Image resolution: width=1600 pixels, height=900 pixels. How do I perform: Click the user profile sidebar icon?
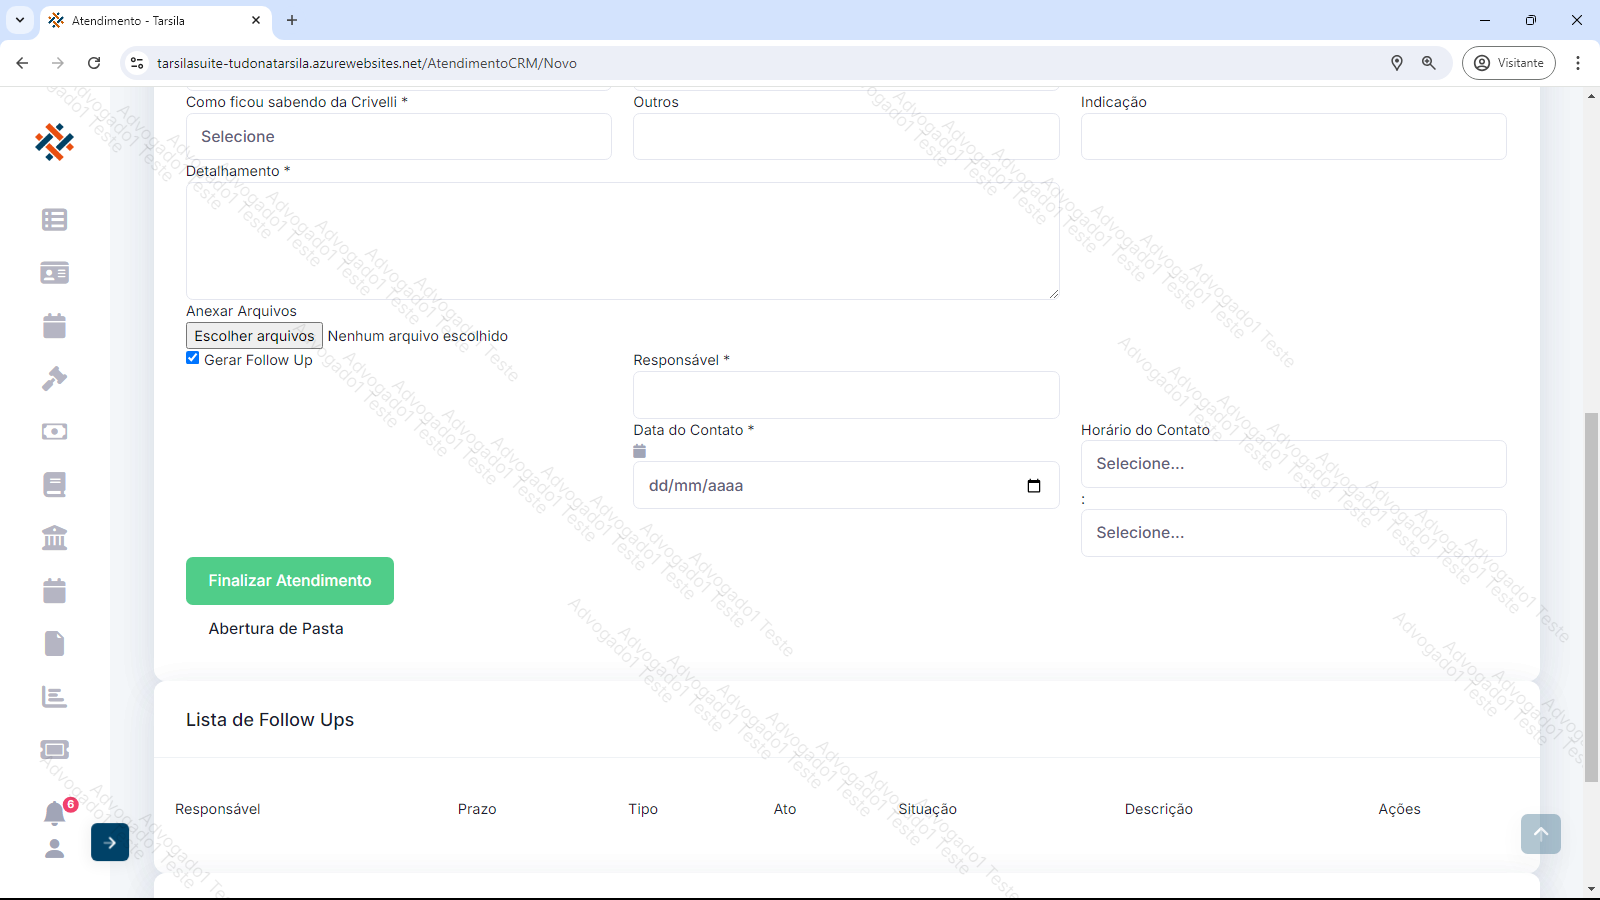pos(54,849)
